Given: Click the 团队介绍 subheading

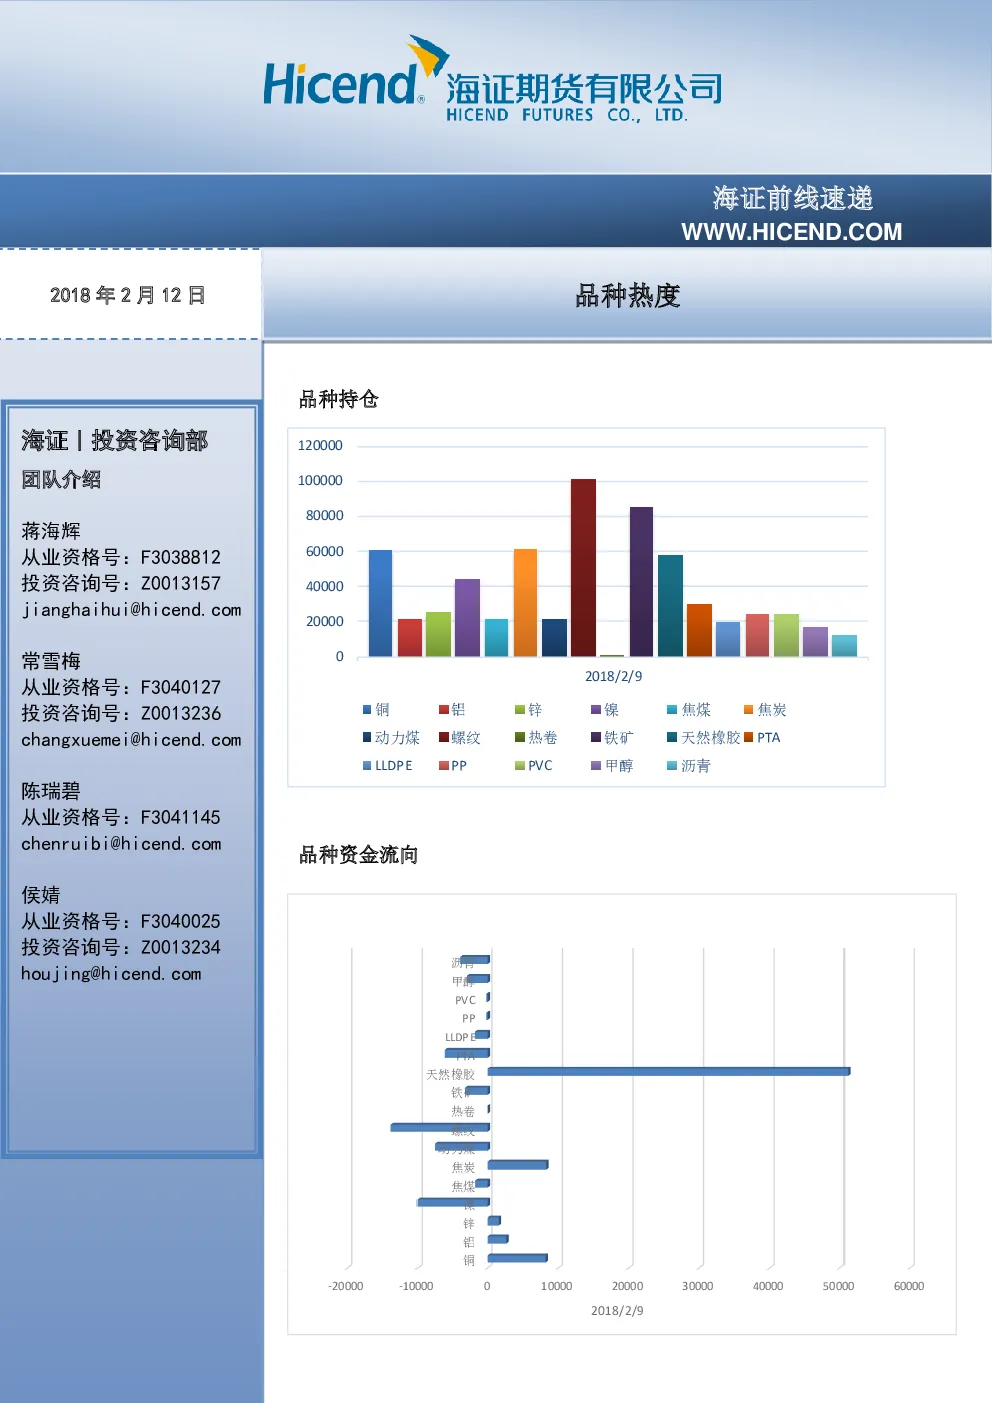Looking at the screenshot, I should (x=61, y=479).
